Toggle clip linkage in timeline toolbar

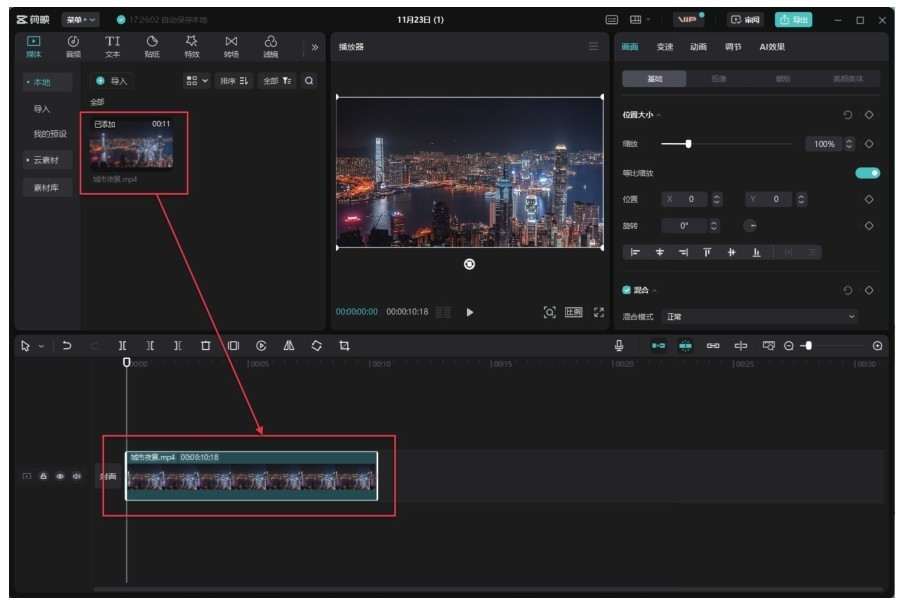[713, 346]
